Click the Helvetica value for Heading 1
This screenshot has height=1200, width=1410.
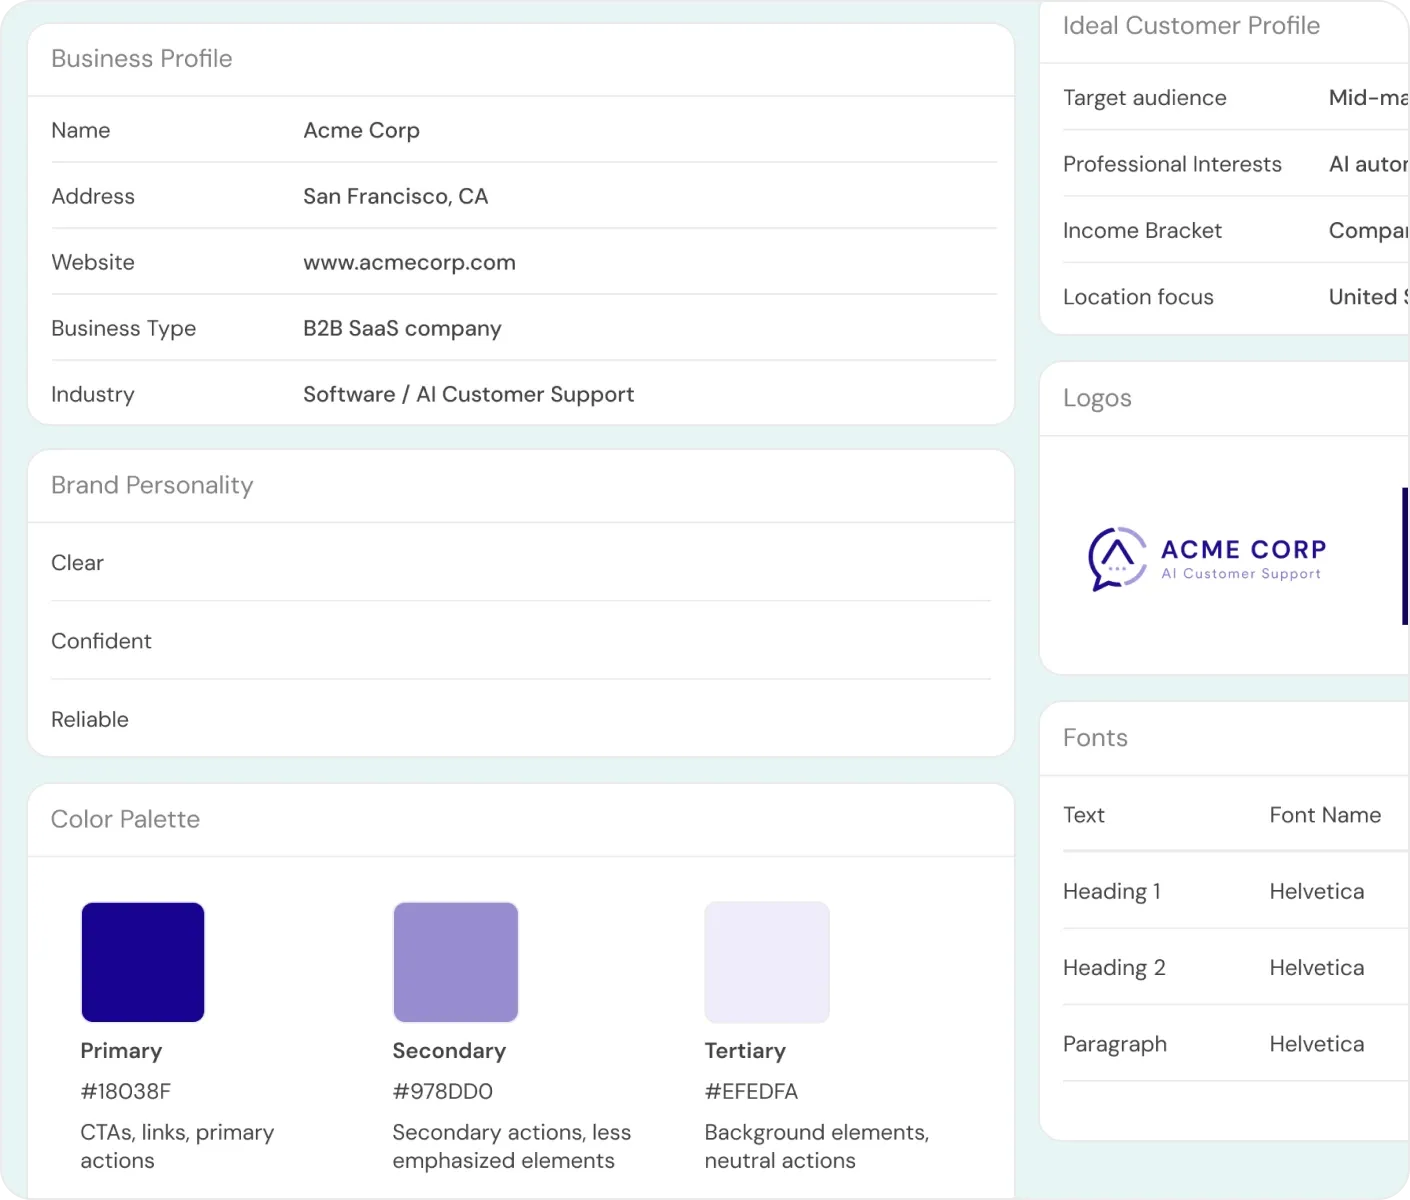tap(1317, 891)
